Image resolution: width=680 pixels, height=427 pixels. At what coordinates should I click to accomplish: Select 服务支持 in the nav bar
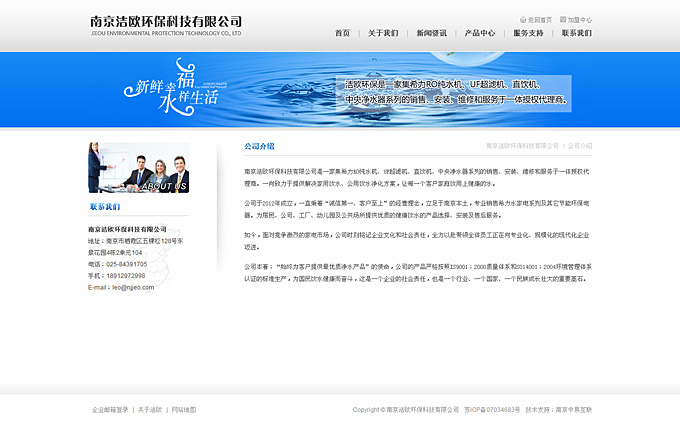(x=528, y=33)
